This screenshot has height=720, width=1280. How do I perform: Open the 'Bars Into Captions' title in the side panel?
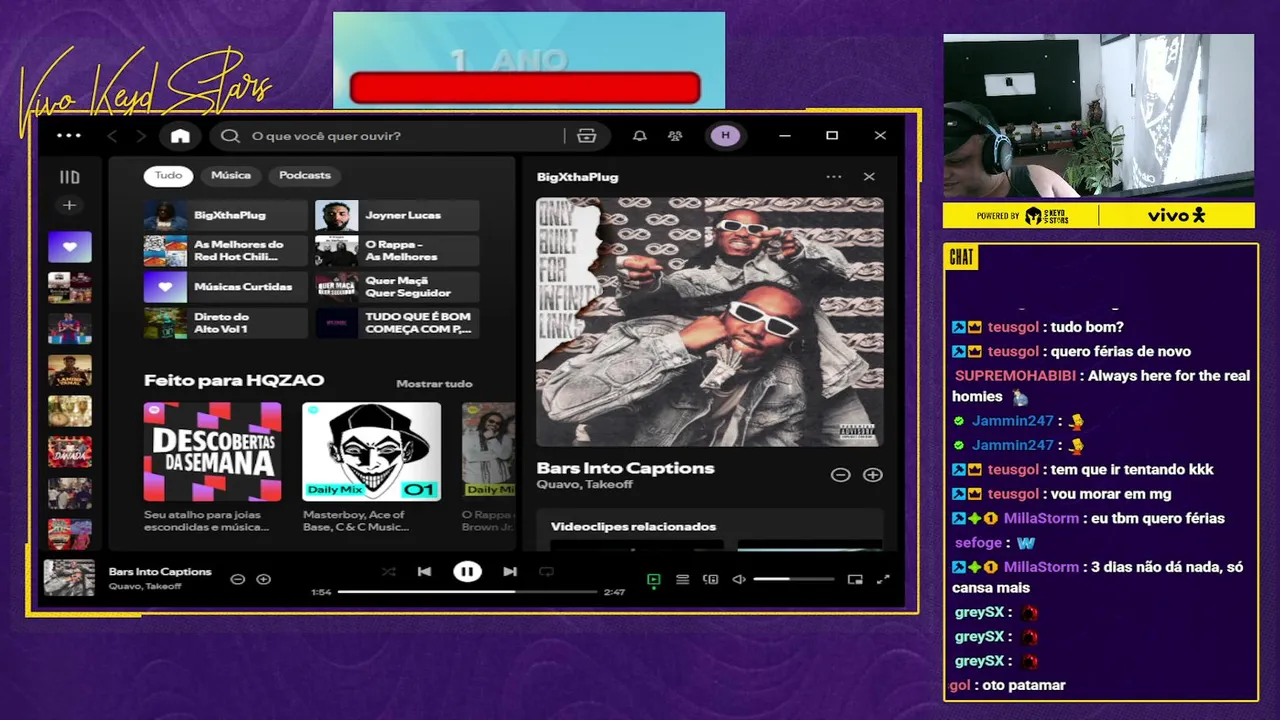coord(625,468)
